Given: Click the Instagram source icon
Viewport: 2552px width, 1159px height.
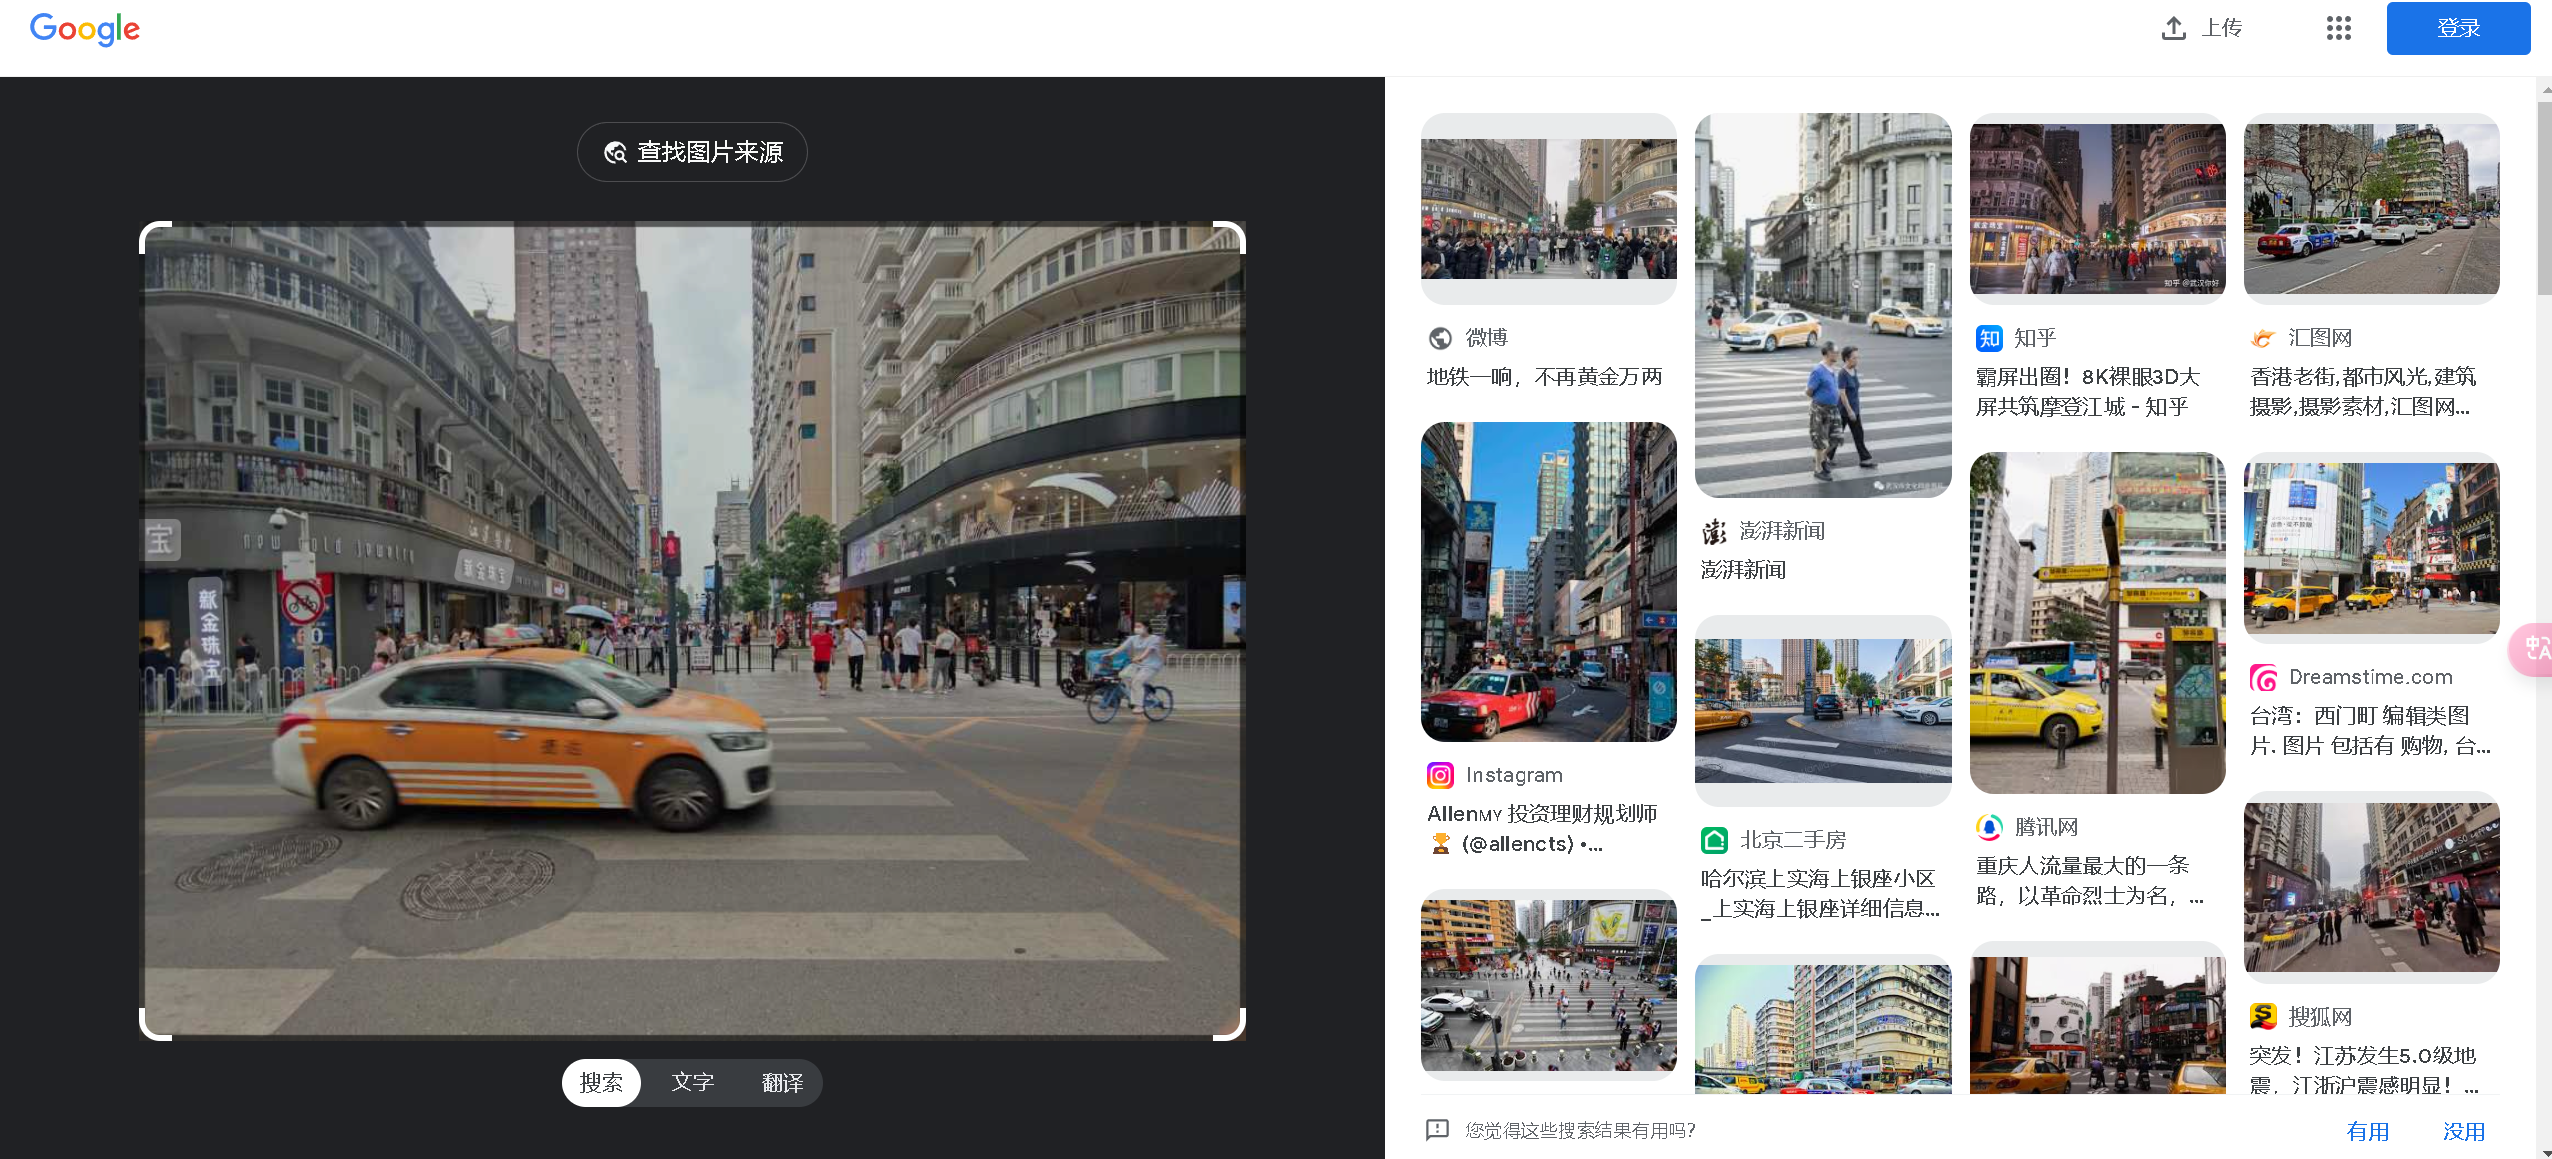Looking at the screenshot, I should click(x=1440, y=775).
